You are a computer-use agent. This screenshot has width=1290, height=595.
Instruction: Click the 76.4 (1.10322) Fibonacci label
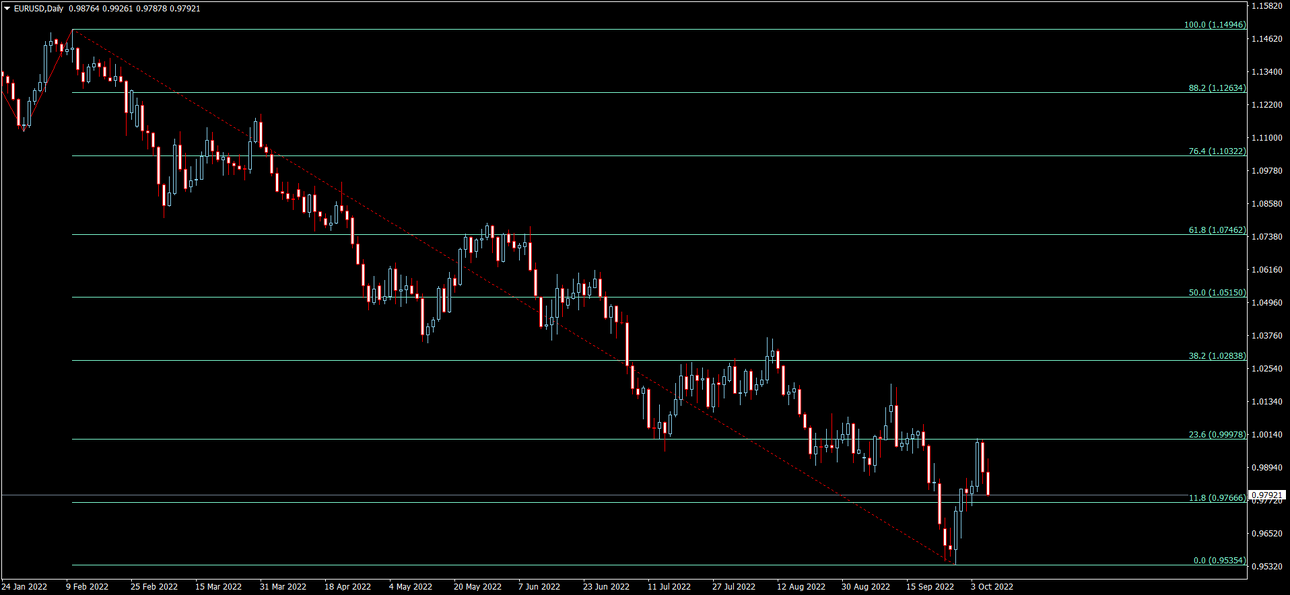click(x=1216, y=151)
